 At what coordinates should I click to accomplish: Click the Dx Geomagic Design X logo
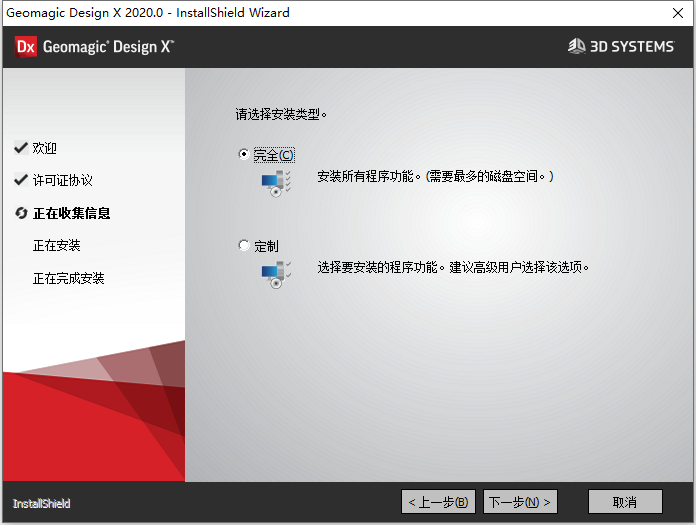(95, 47)
